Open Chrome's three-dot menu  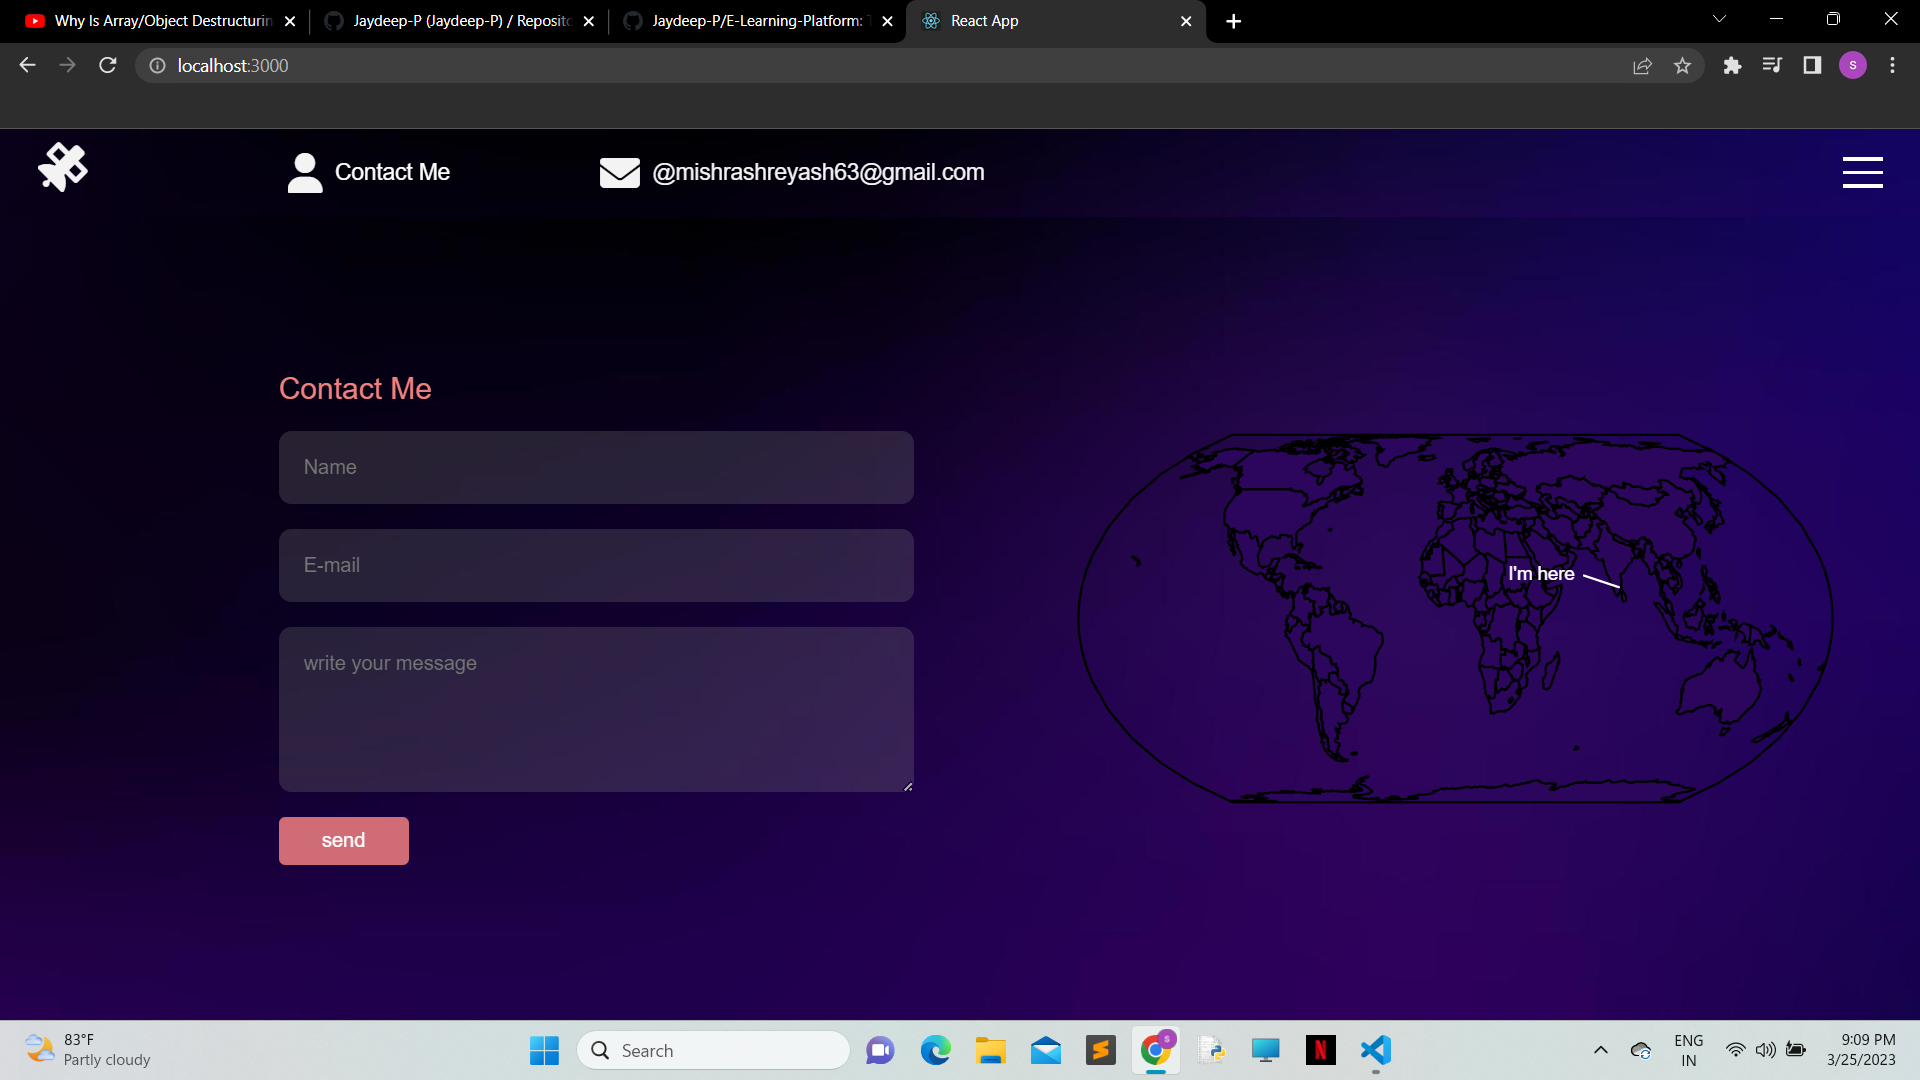(1892, 65)
